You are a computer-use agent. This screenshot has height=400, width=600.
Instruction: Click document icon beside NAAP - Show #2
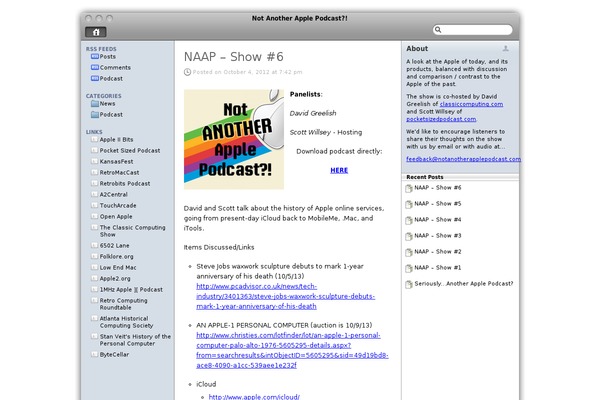click(409, 252)
